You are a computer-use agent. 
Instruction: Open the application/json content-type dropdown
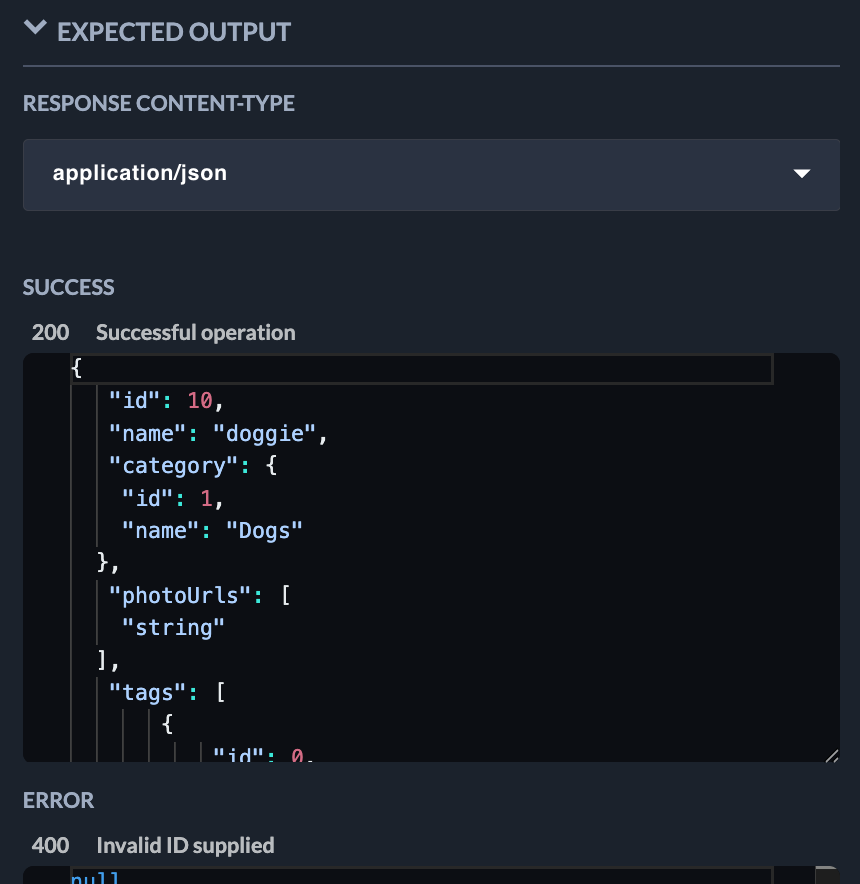point(430,174)
